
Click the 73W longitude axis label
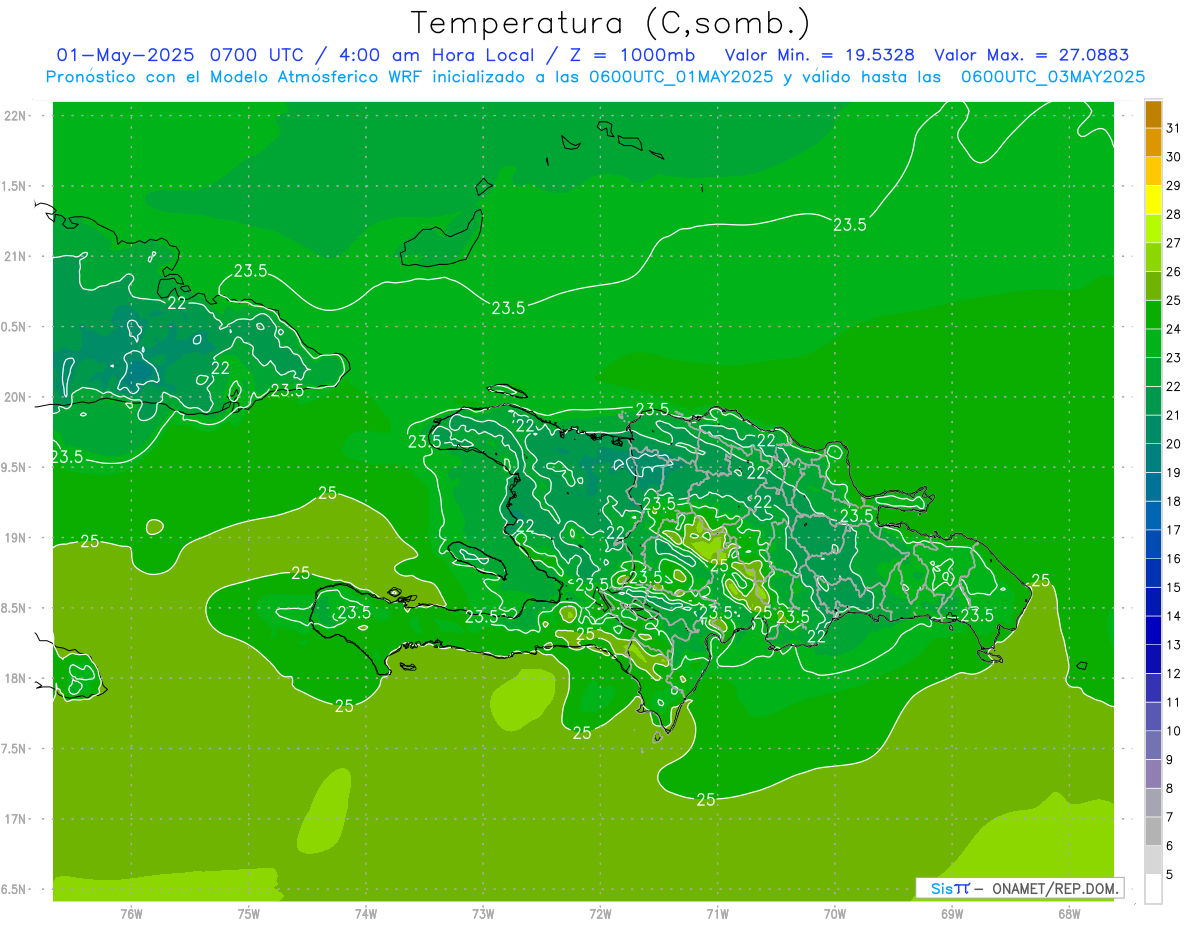pos(483,913)
